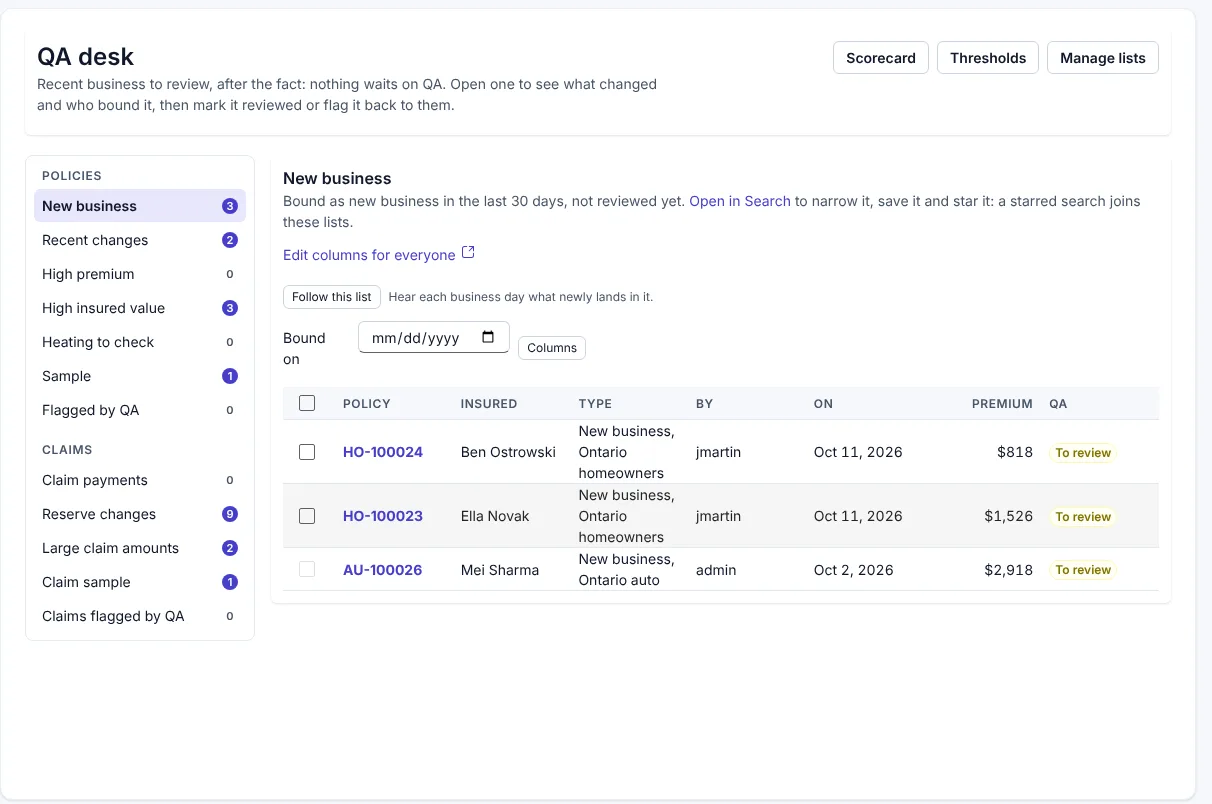The image size is (1212, 804).
Task: Check the box for policy HO-100023
Action: pyautogui.click(x=307, y=516)
